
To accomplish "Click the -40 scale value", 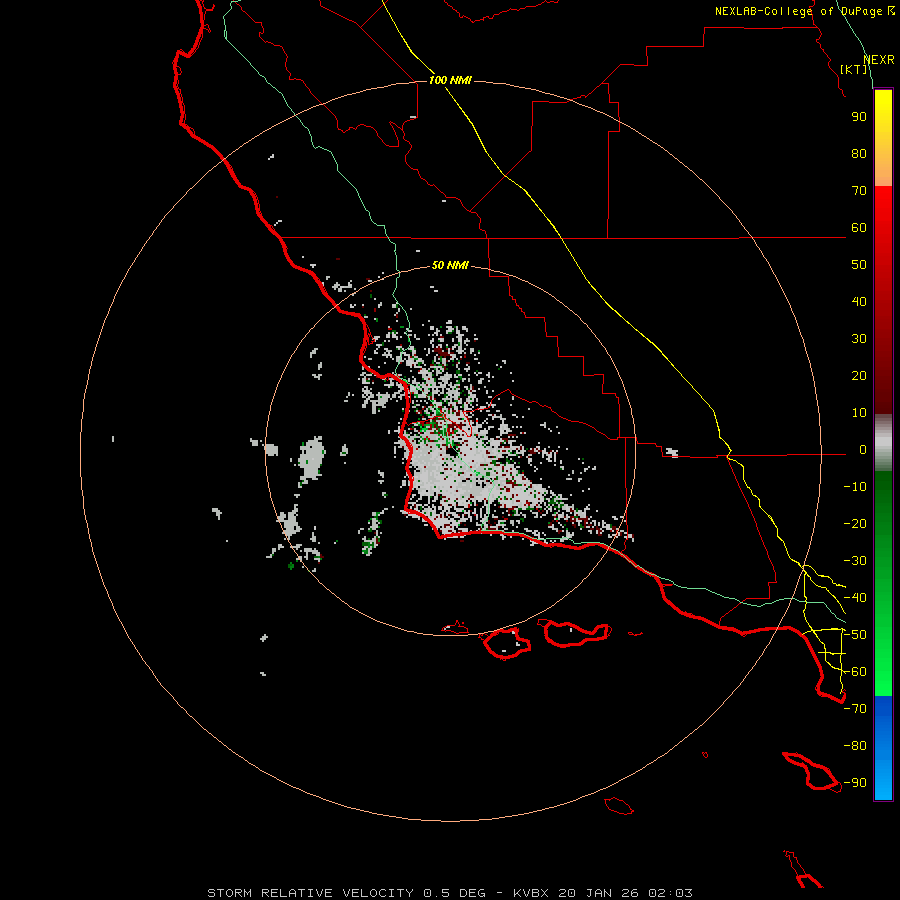I will coord(855,598).
